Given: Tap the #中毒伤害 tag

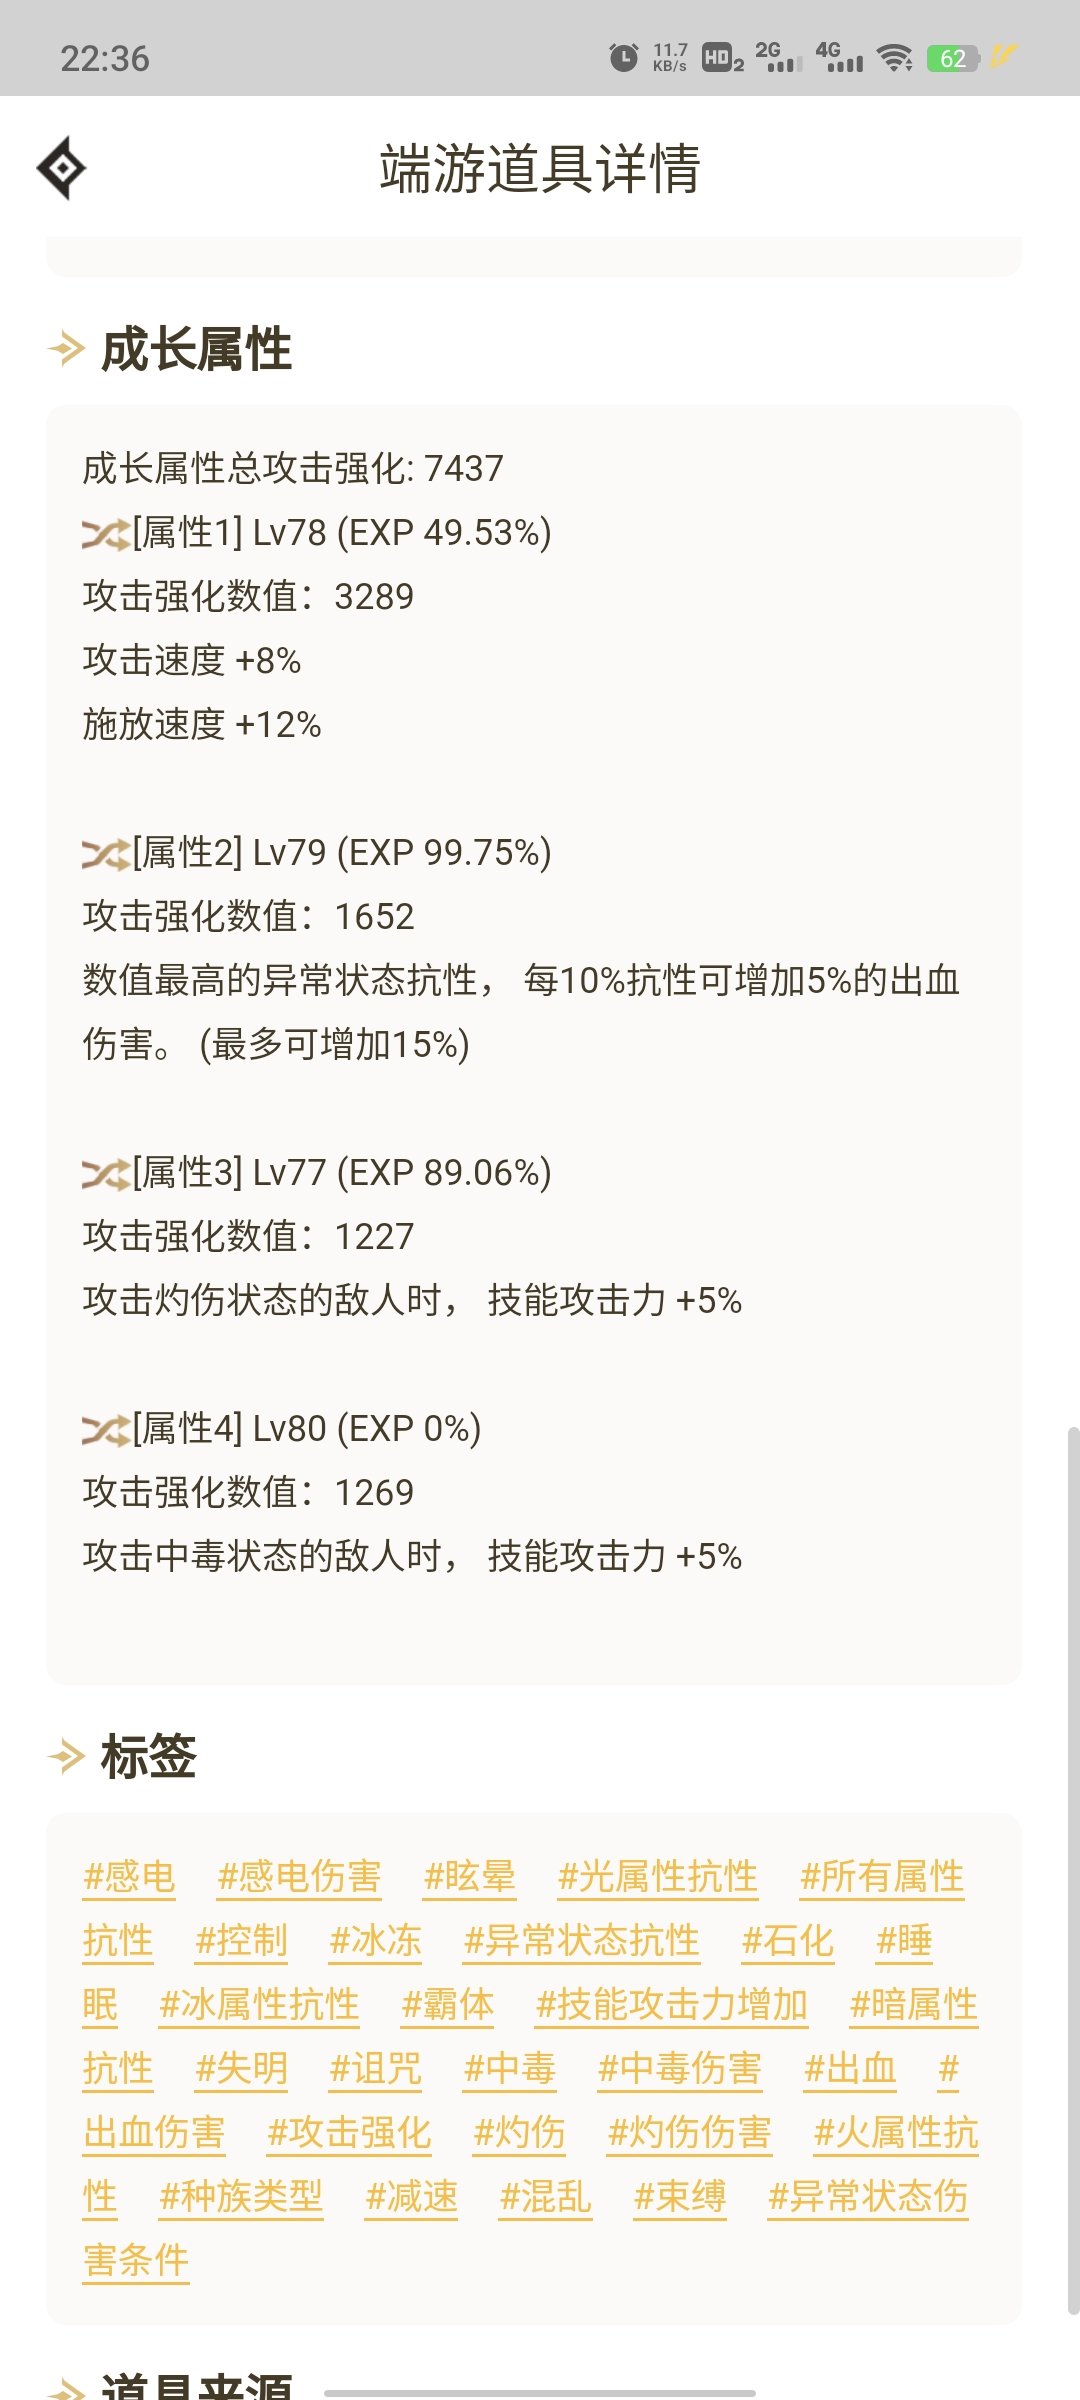Looking at the screenshot, I should [679, 2069].
